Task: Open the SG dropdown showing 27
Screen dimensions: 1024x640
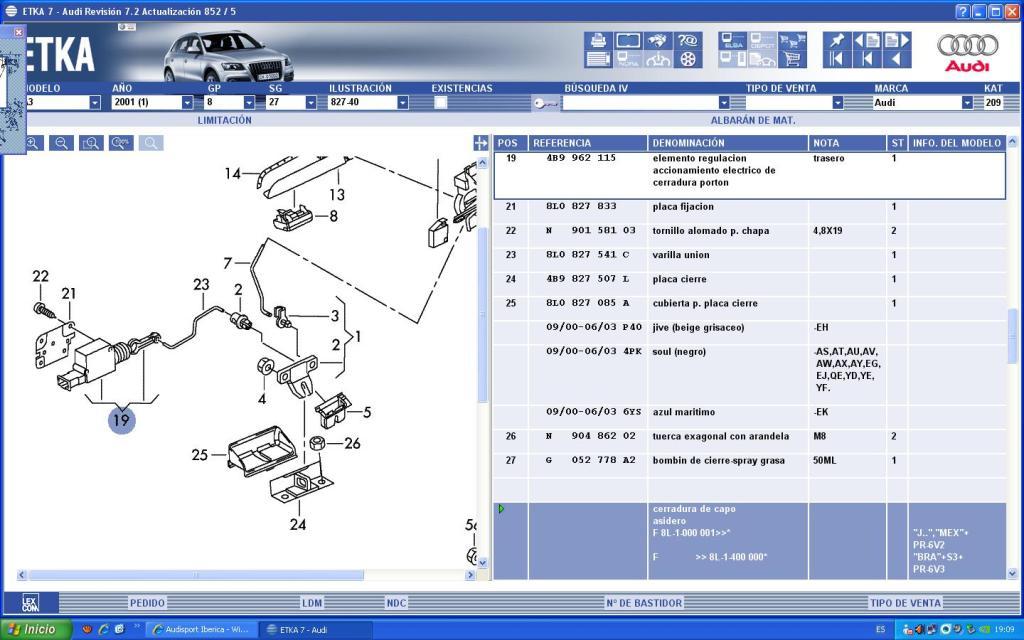Action: tap(311, 103)
